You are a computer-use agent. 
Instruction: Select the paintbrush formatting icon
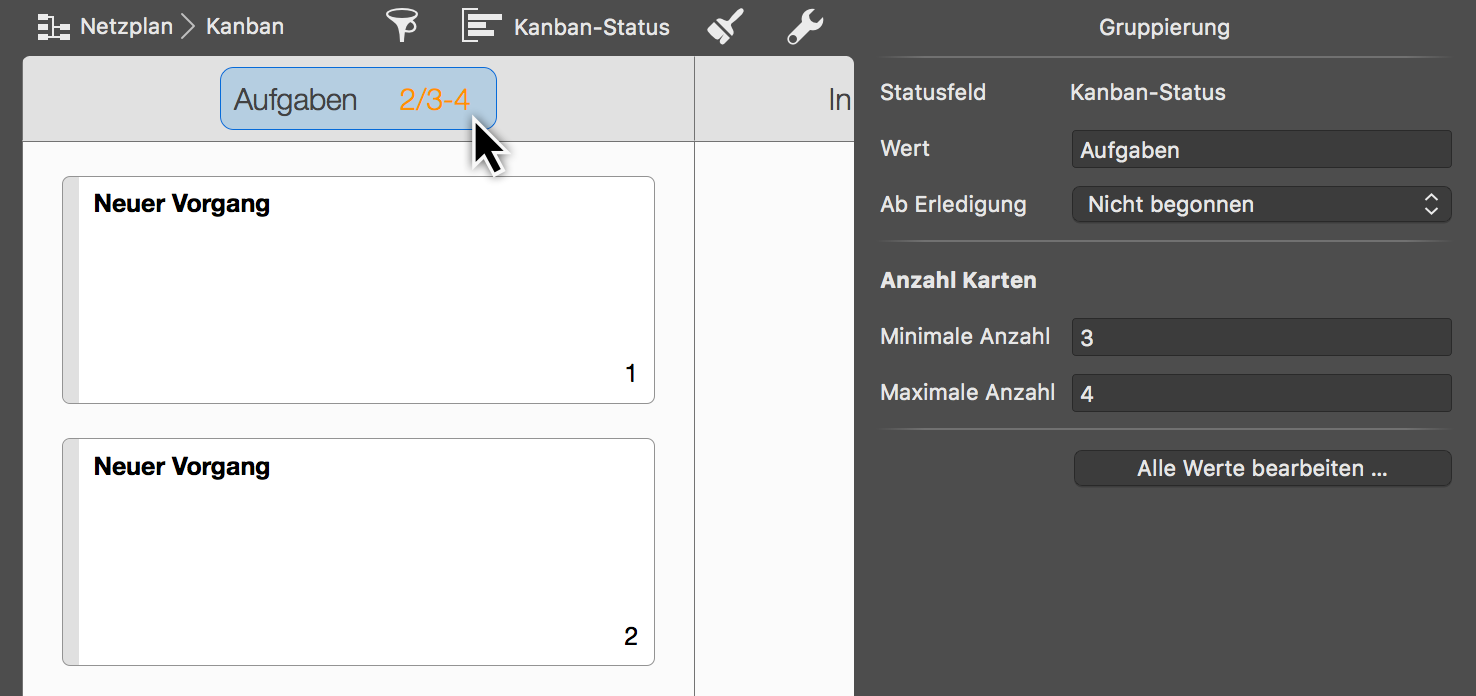point(723,25)
